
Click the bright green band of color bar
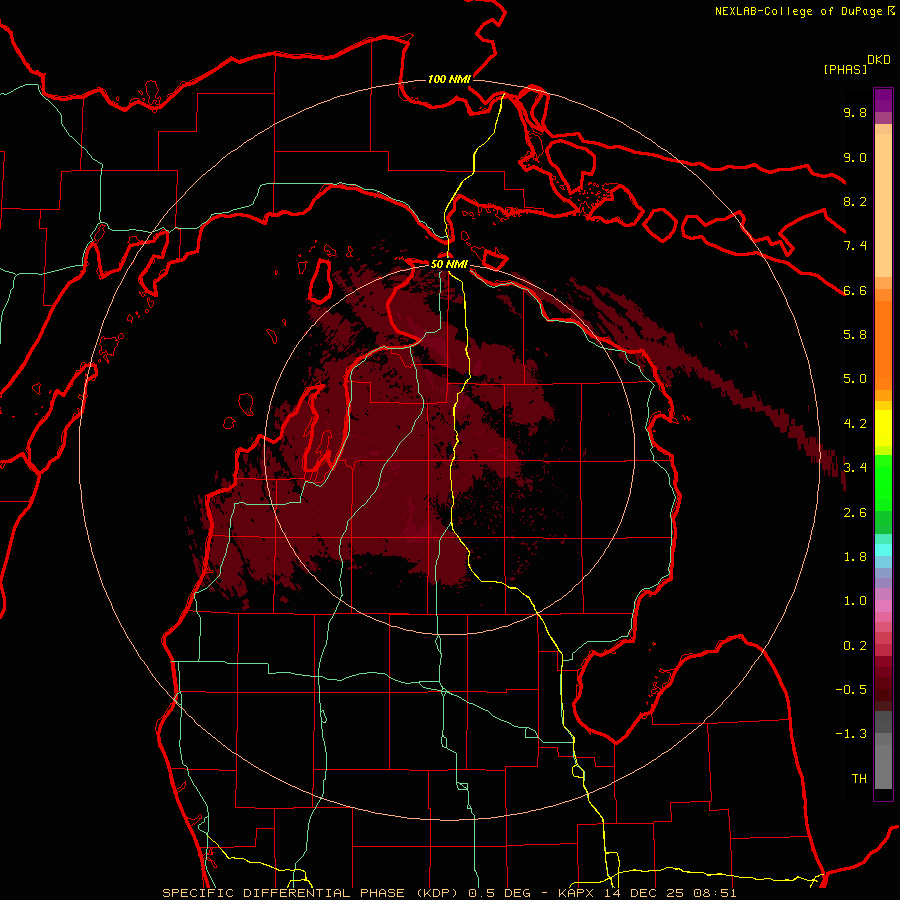[x=883, y=483]
